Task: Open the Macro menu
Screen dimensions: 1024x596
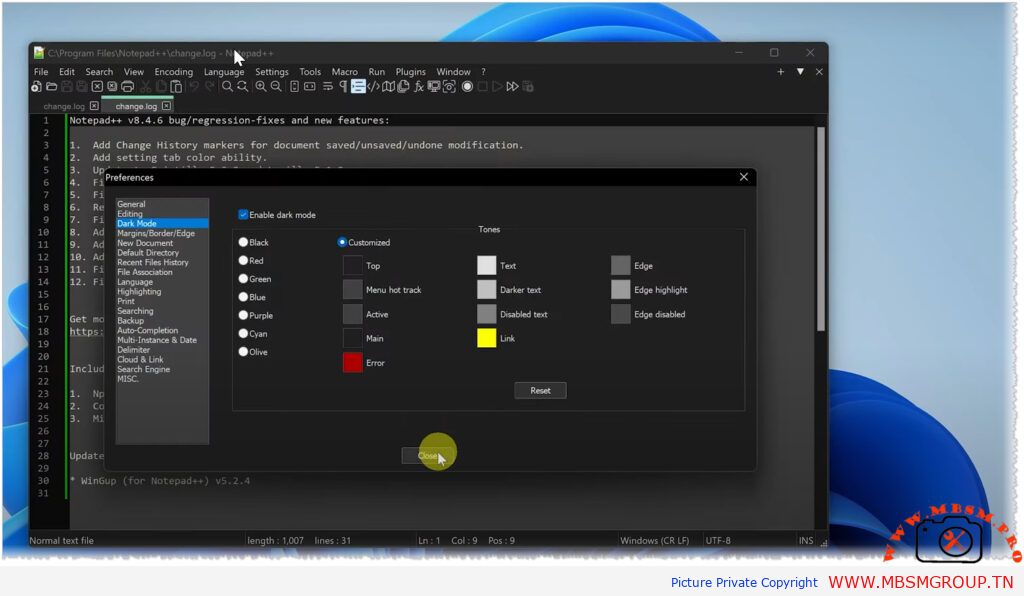Action: tap(344, 72)
